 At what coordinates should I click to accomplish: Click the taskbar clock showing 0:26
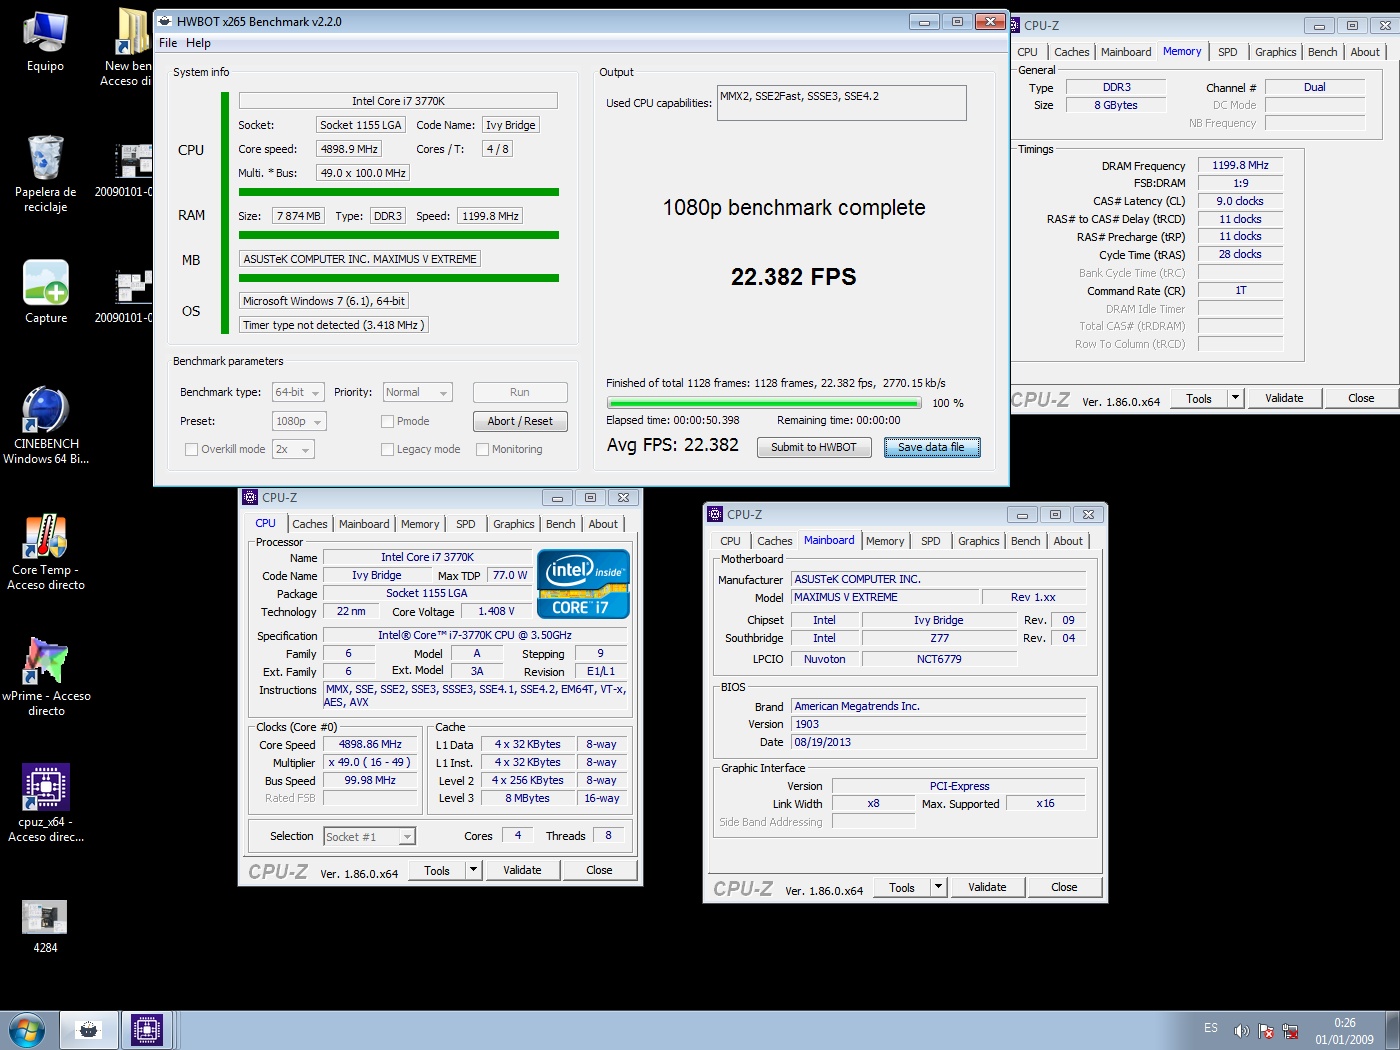click(1345, 1031)
